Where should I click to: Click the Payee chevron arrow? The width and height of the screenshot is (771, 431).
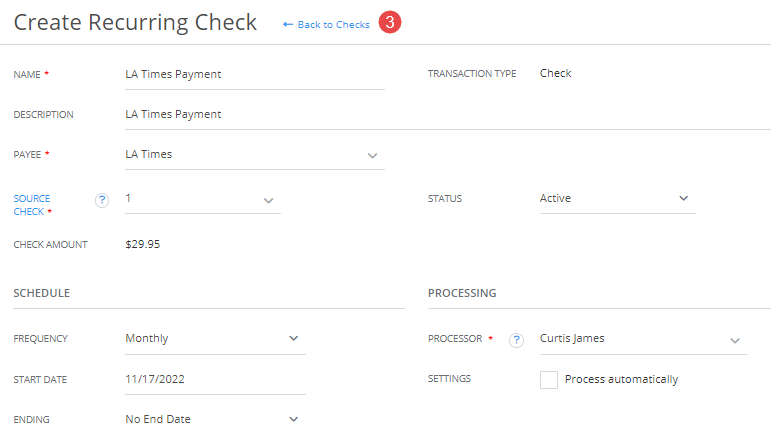pos(372,156)
